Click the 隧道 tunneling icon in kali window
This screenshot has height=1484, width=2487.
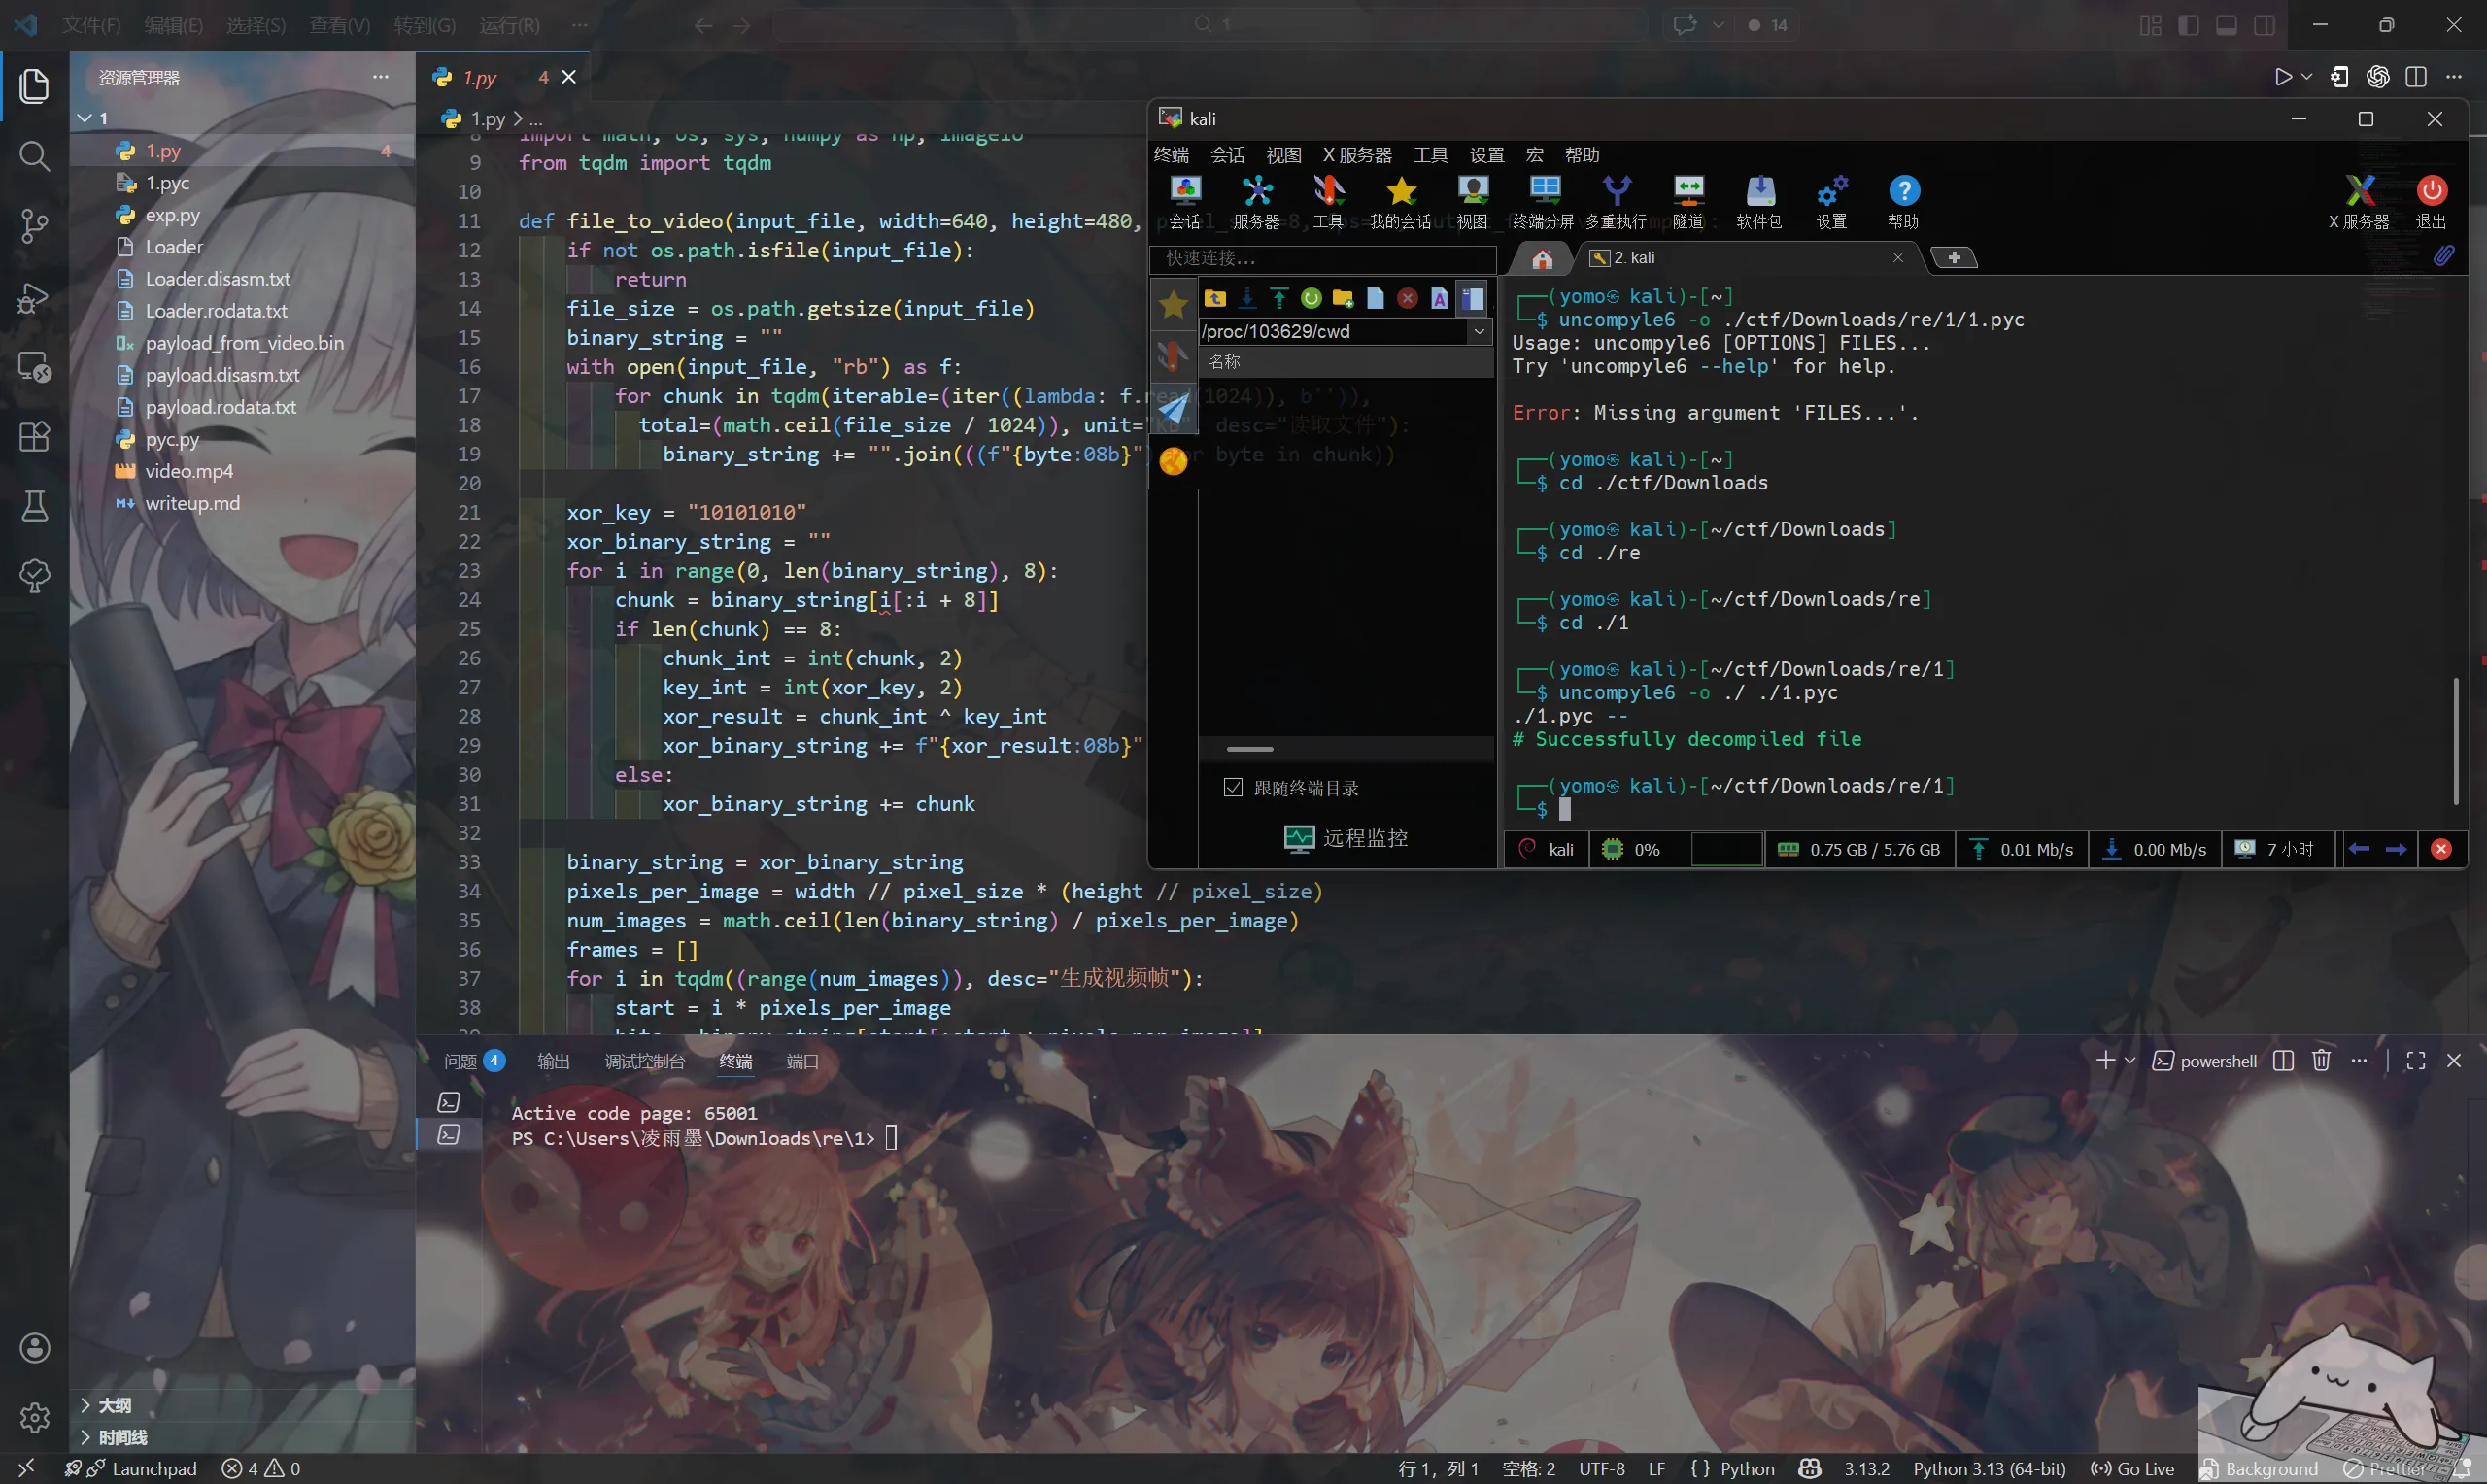[1688, 201]
